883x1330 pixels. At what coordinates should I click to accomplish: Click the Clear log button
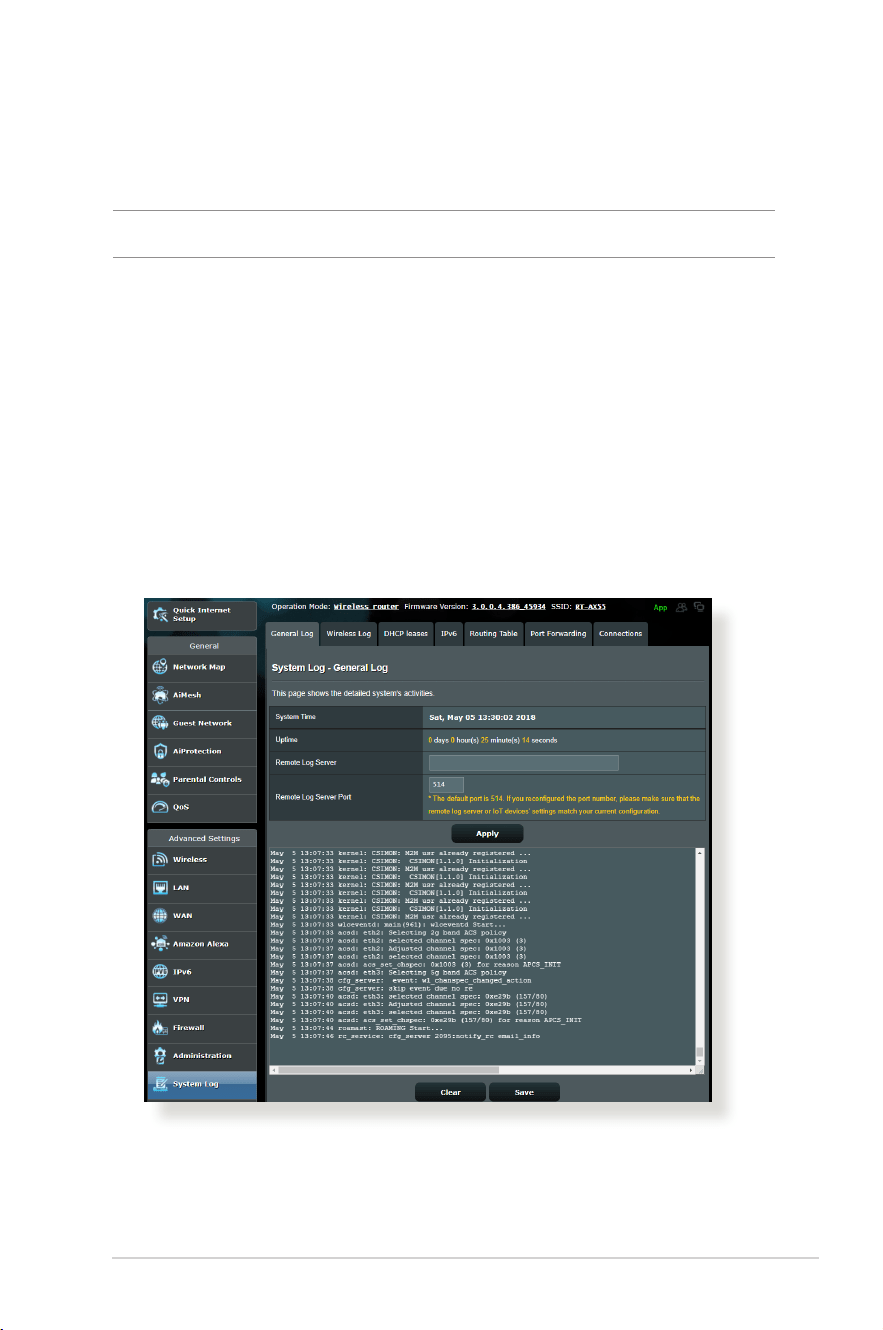(451, 1092)
